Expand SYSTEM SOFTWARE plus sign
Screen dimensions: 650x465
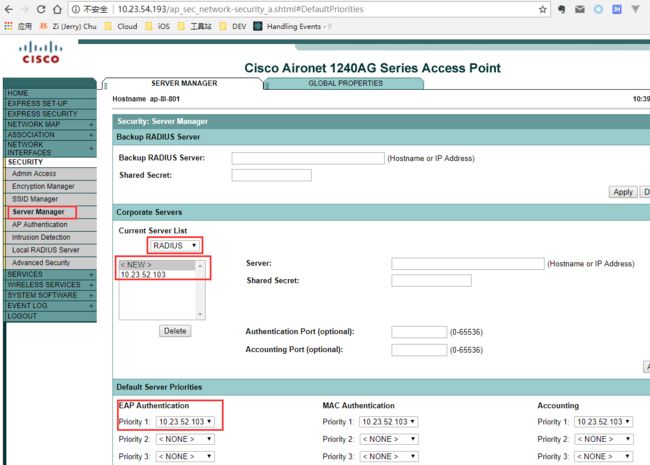point(91,295)
